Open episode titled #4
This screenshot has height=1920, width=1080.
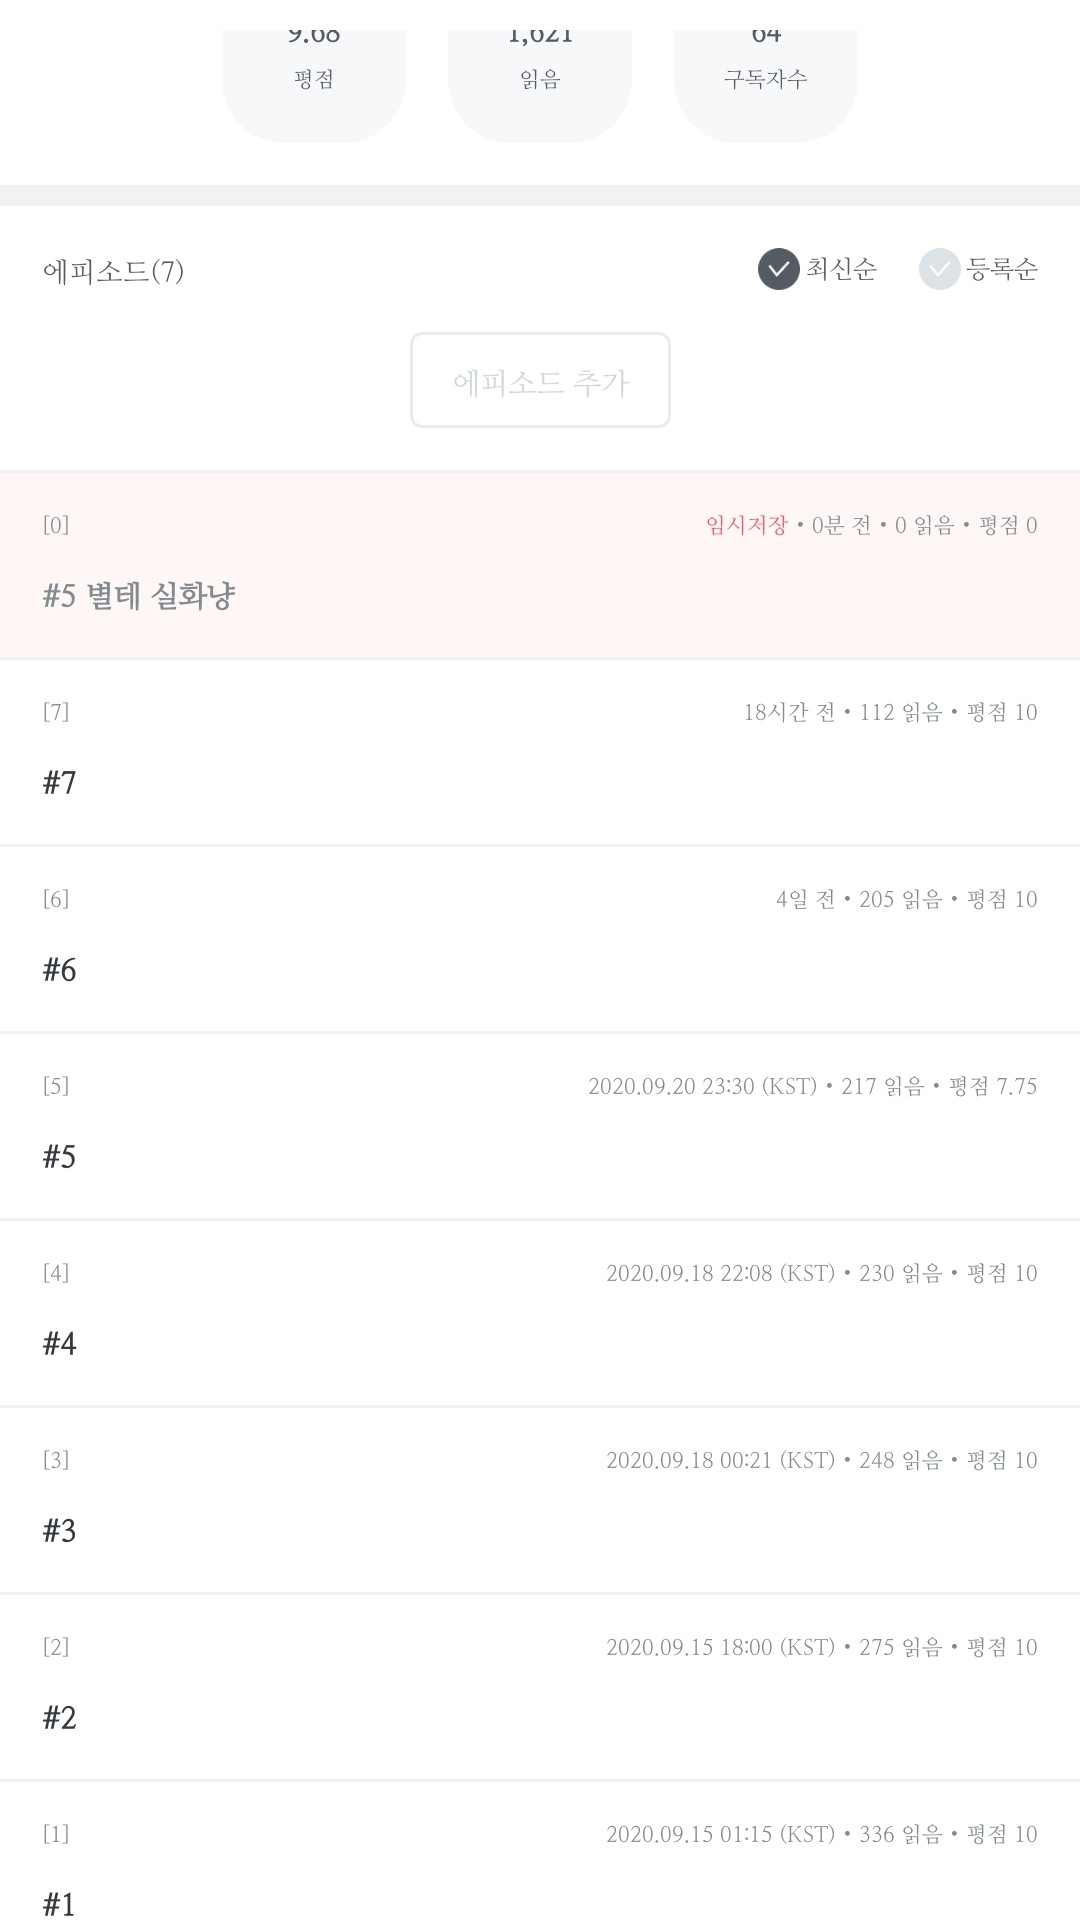tap(60, 1343)
